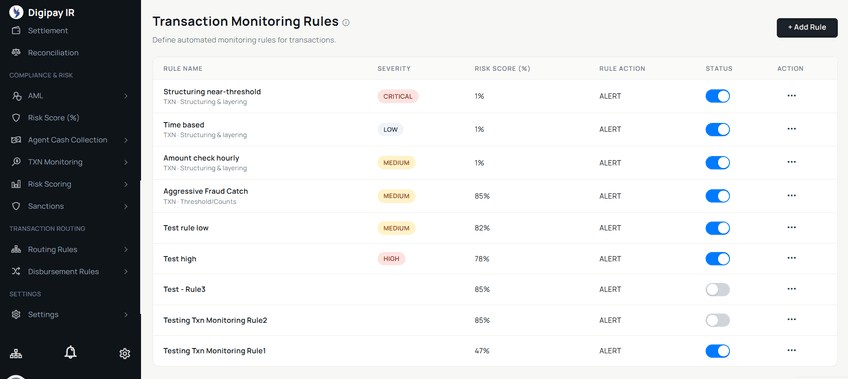Open actions menu for Testing Txn Monitoring Rule1
The width and height of the screenshot is (848, 379).
click(x=792, y=350)
